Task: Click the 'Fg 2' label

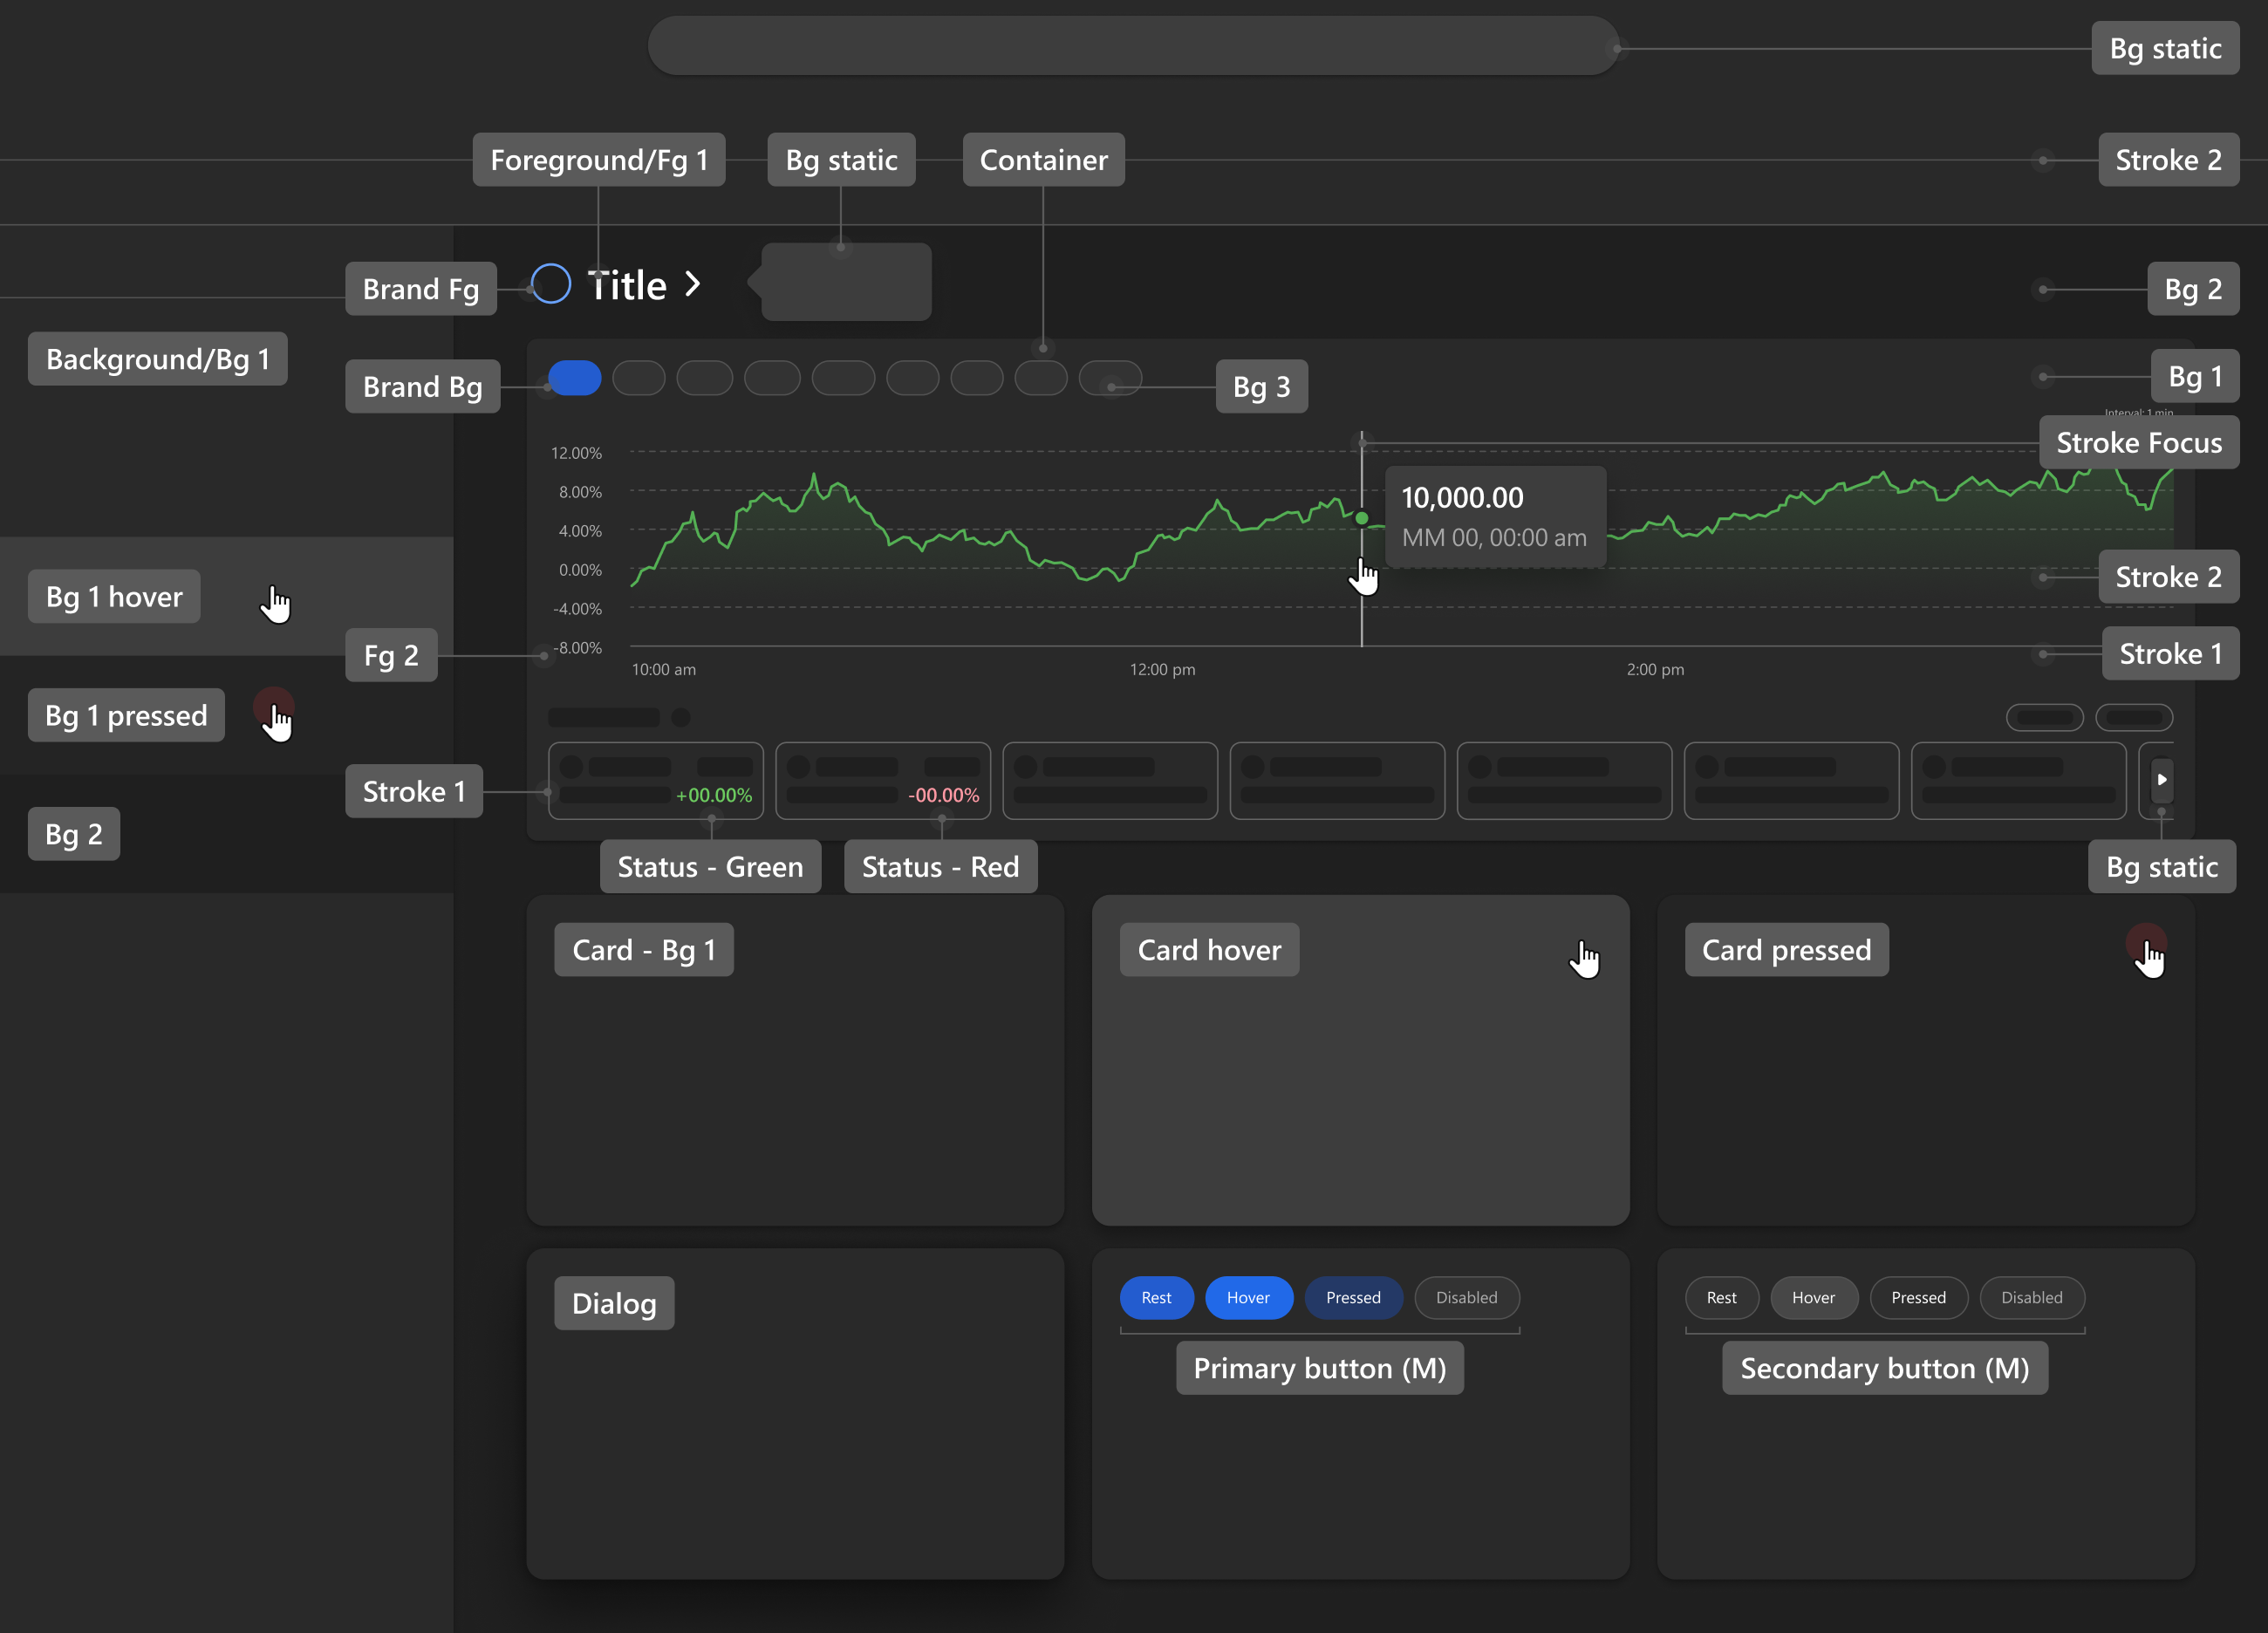Action: click(391, 655)
